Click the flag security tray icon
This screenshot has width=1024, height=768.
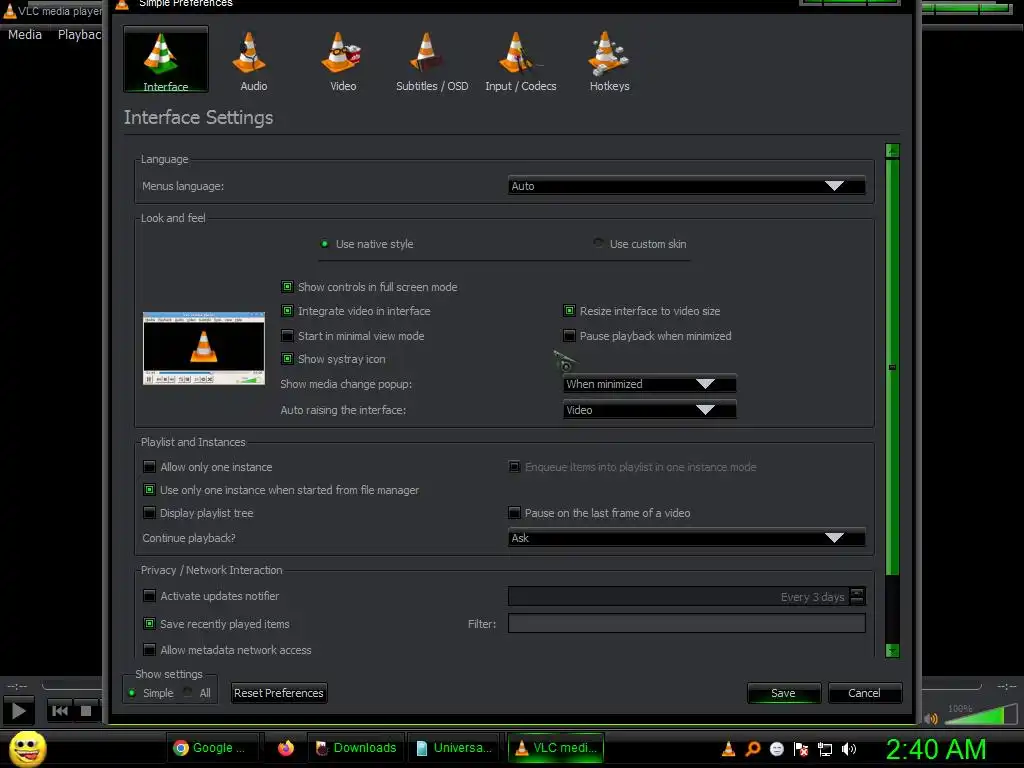(801, 749)
